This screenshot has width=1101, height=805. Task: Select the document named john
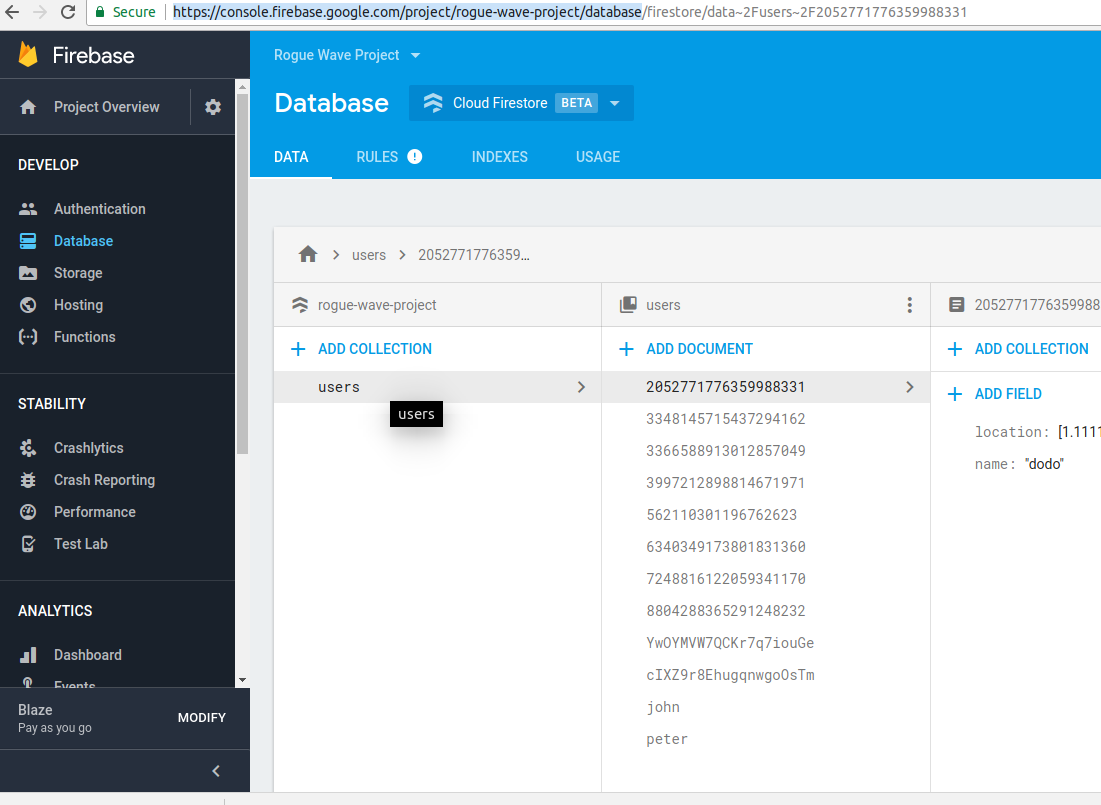click(x=663, y=707)
